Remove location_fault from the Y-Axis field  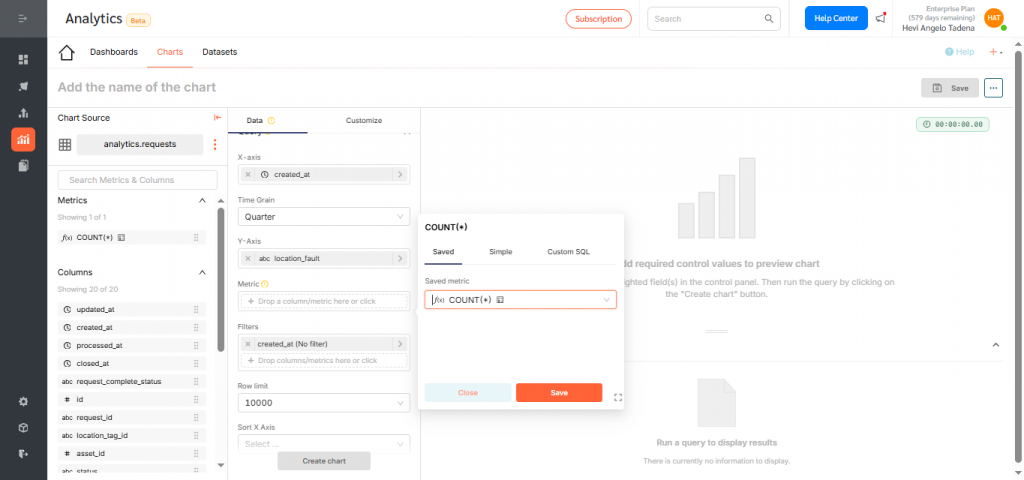pos(248,258)
